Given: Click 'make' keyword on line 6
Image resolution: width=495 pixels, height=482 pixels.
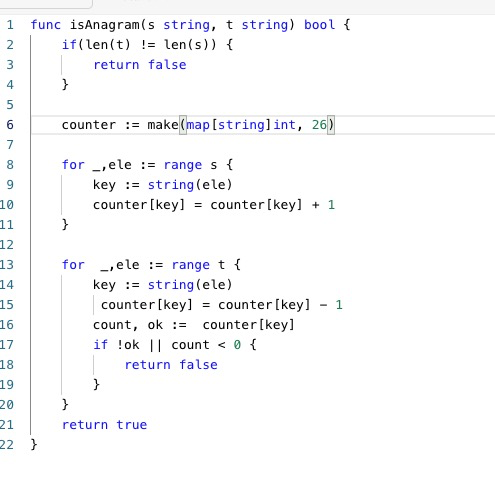Looking at the screenshot, I should (x=163, y=125).
